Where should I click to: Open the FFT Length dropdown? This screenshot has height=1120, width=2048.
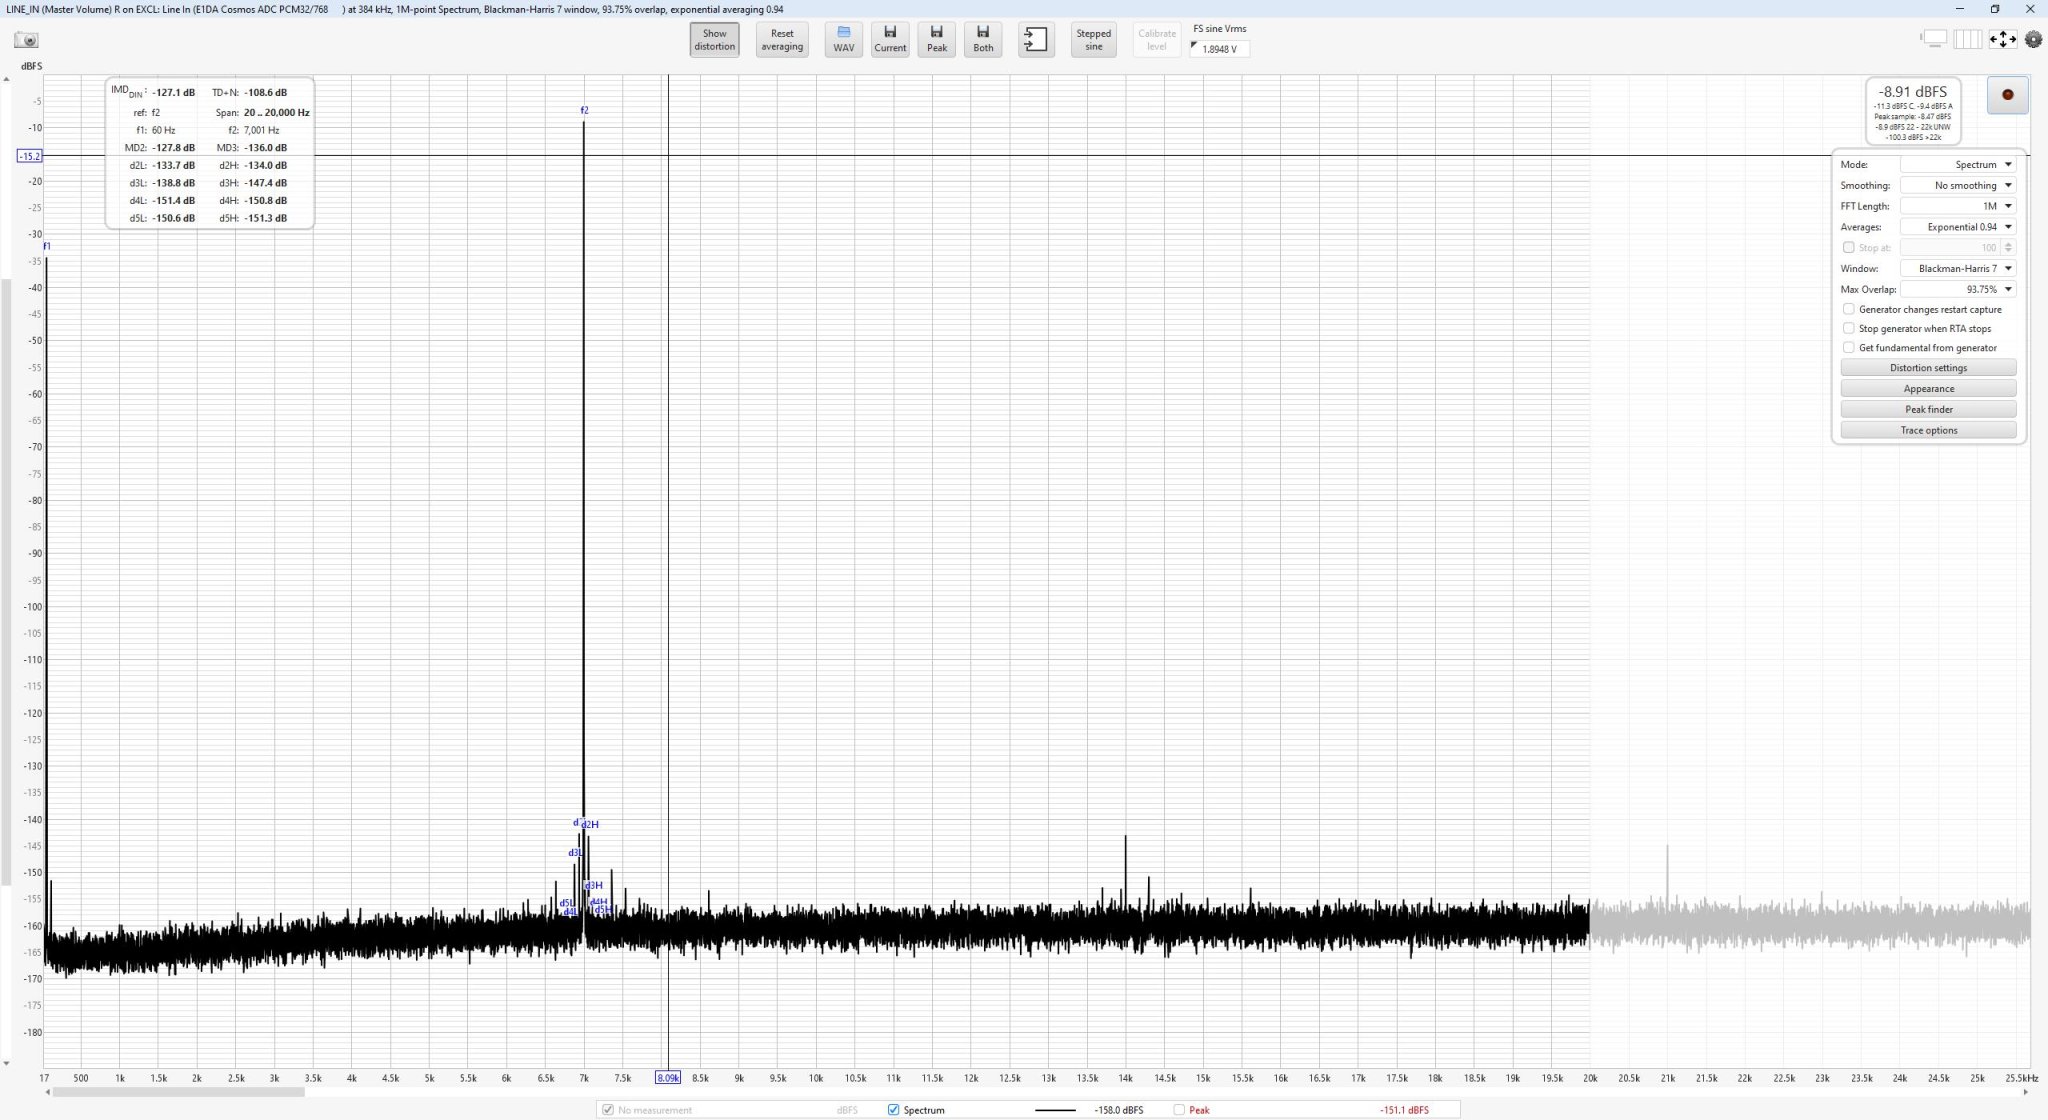click(1958, 207)
